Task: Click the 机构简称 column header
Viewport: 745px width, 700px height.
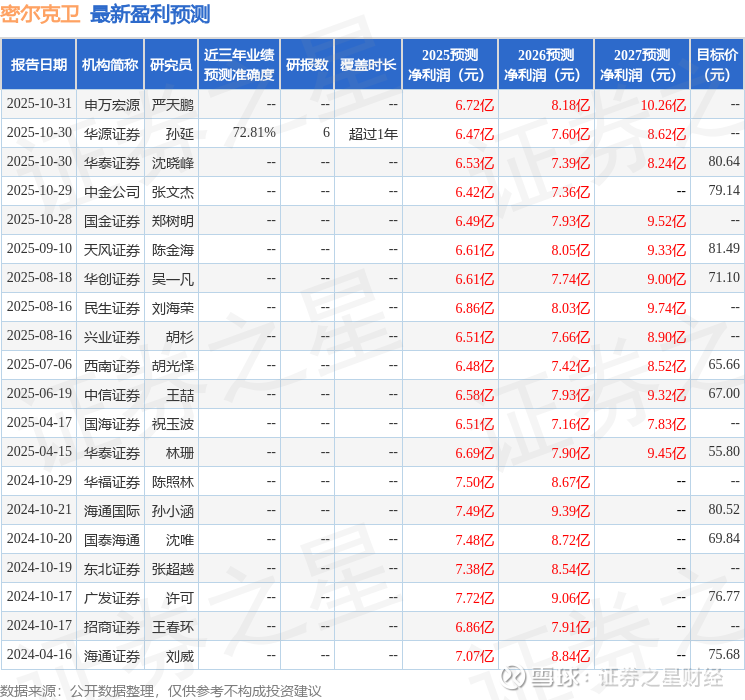Action: pyautogui.click(x=110, y=65)
